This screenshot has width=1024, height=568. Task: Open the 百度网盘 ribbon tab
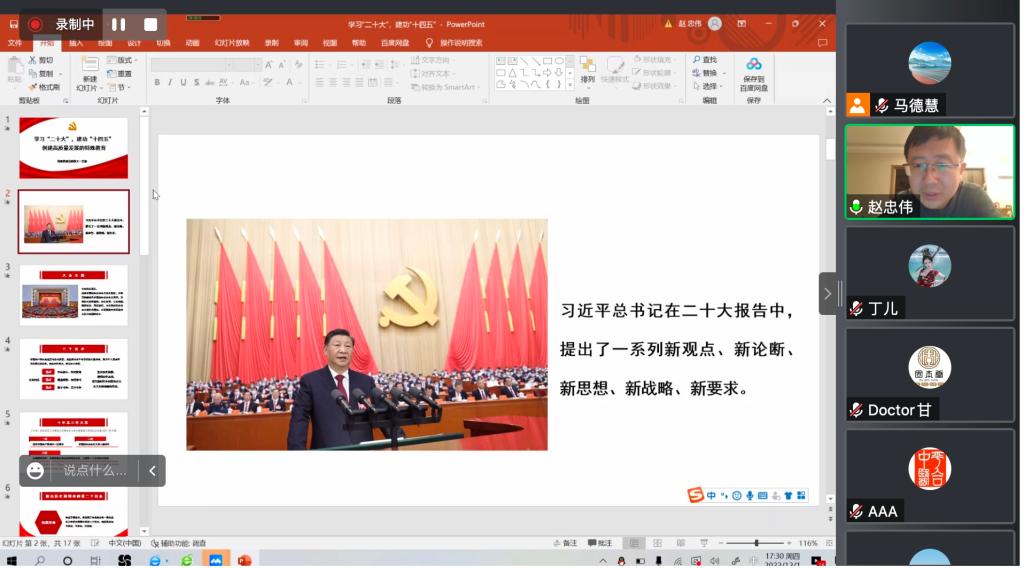point(394,43)
